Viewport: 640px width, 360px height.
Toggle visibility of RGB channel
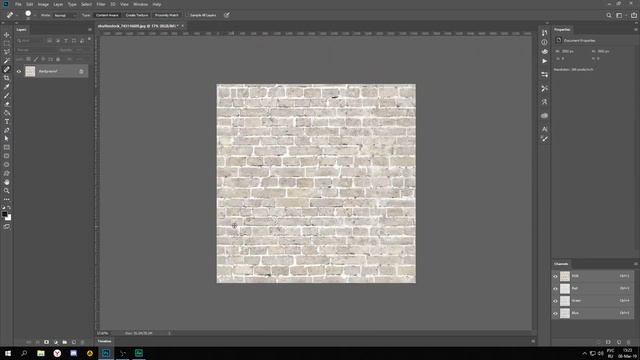pos(555,276)
